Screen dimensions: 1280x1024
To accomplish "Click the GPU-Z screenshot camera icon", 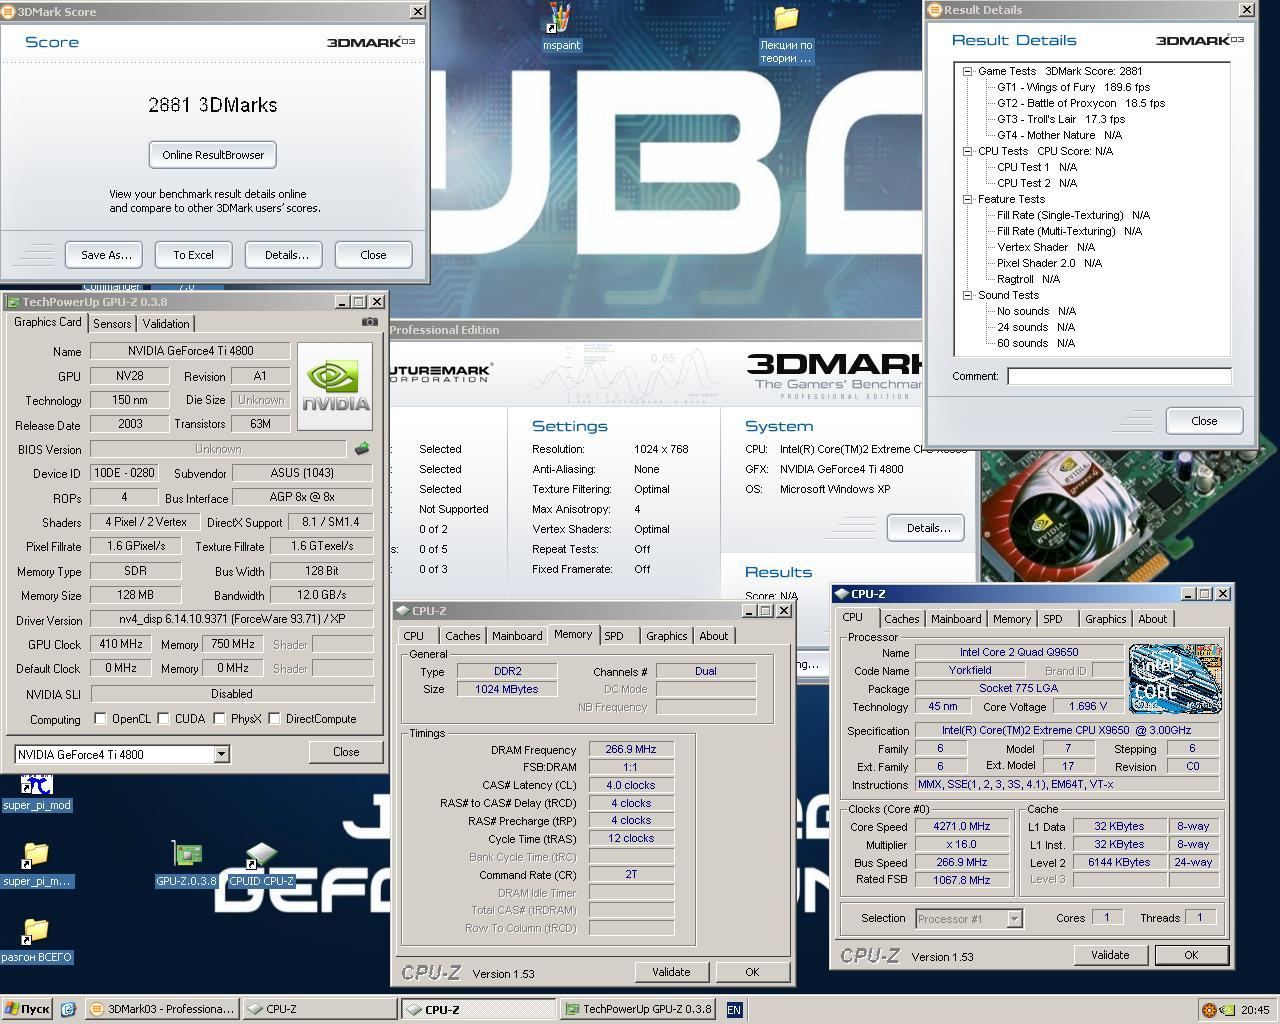I will [370, 322].
